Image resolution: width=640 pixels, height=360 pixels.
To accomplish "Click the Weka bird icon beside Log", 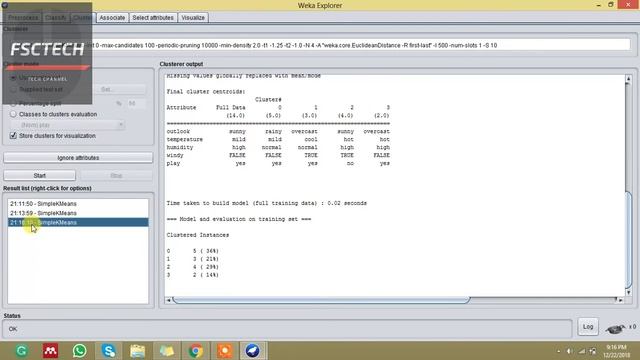I will pos(615,328).
